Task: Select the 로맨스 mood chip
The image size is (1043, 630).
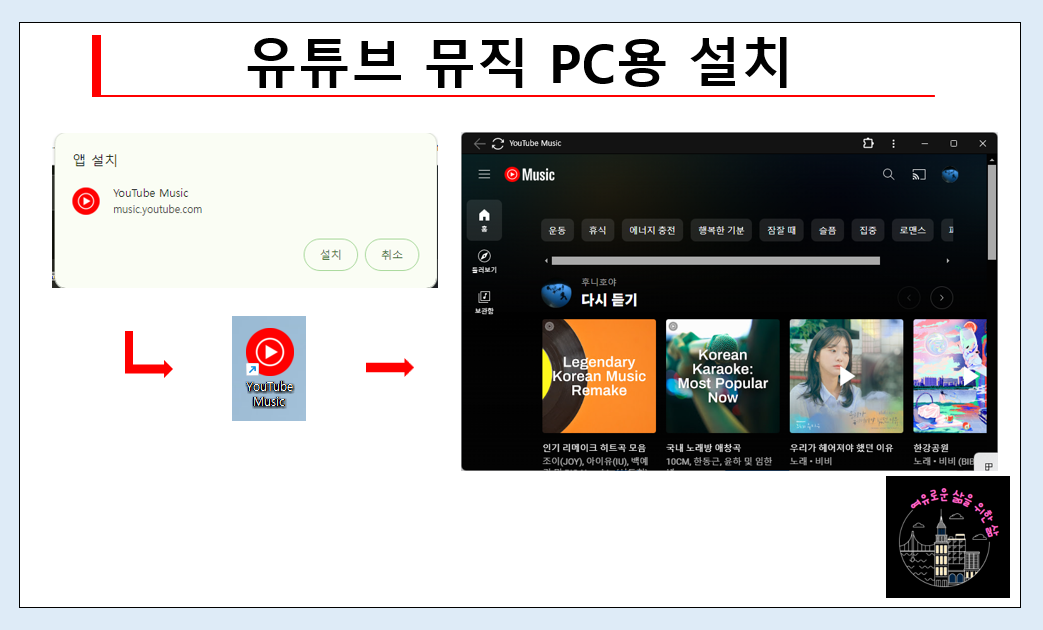Action: coord(913,230)
